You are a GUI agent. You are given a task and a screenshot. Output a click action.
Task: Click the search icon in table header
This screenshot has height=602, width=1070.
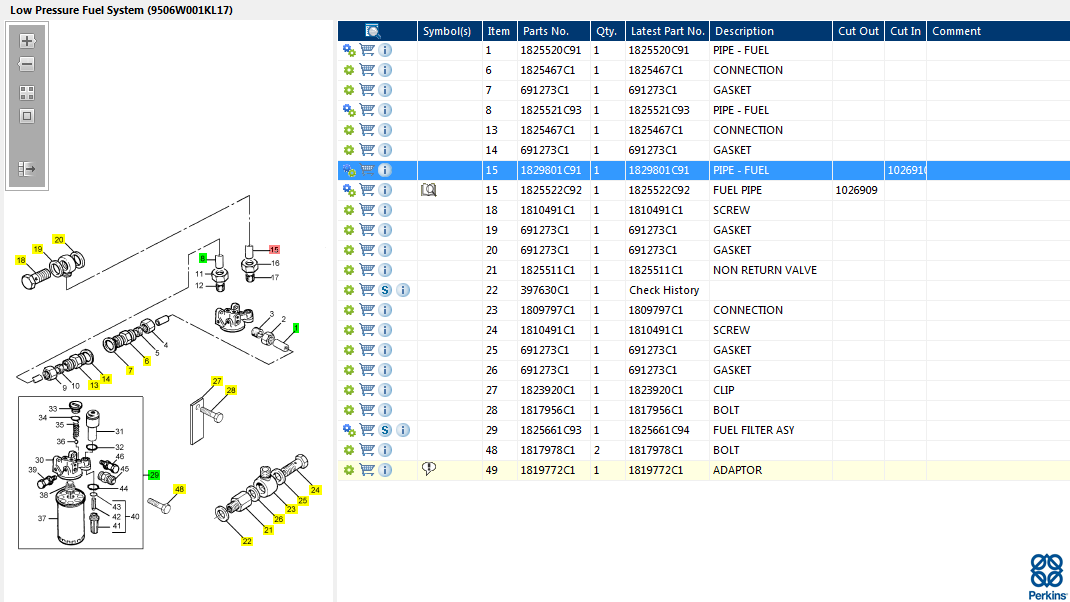click(373, 31)
